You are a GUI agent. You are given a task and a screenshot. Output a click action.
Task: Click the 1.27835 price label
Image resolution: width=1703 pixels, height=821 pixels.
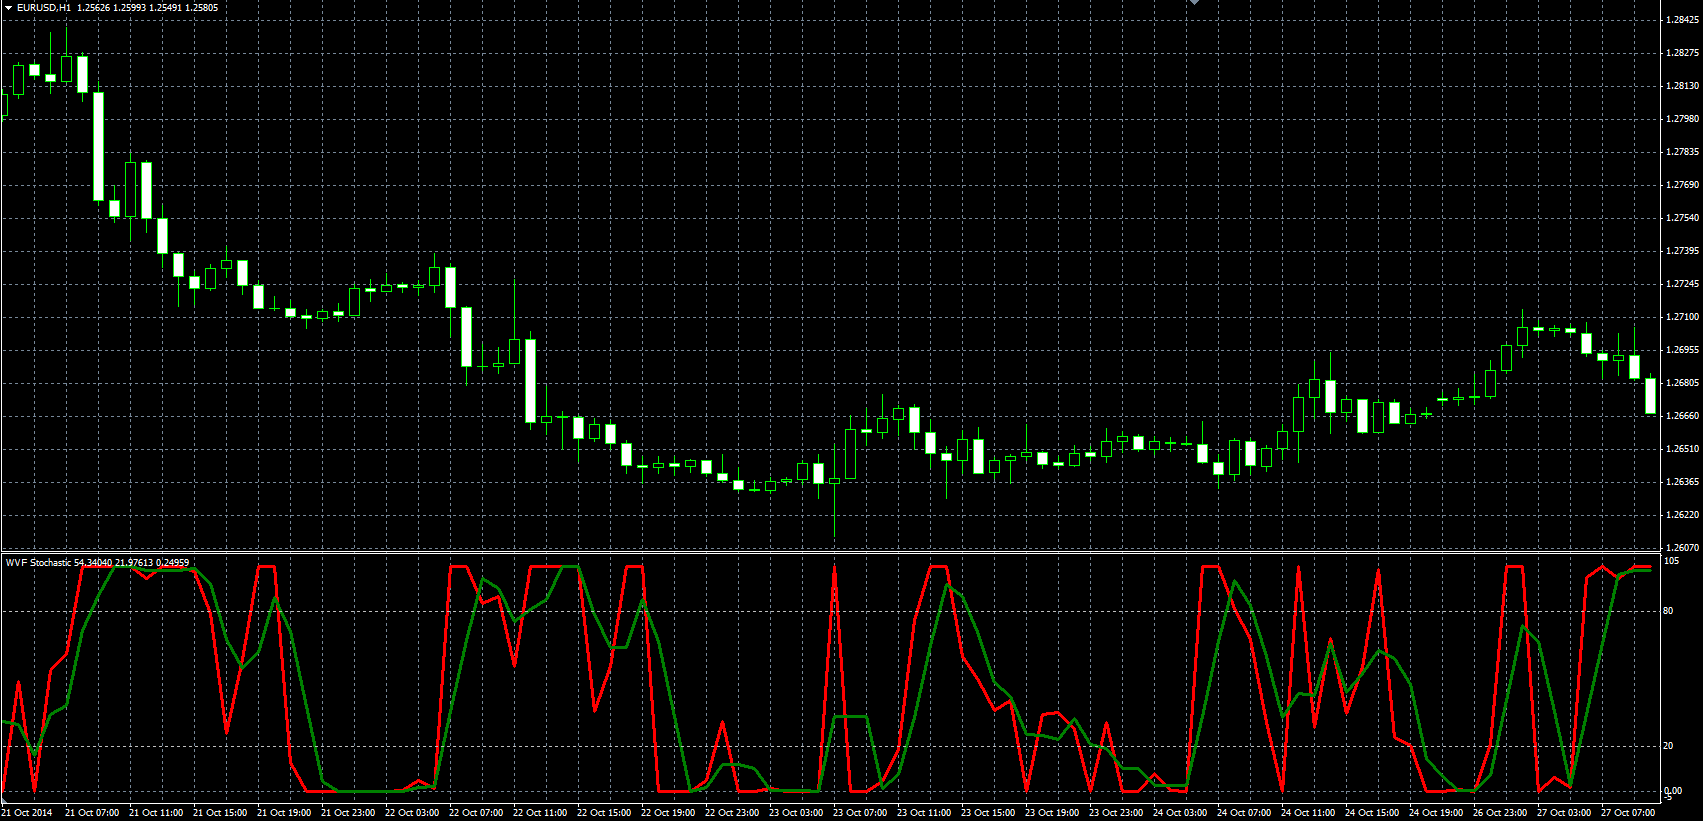1683,152
